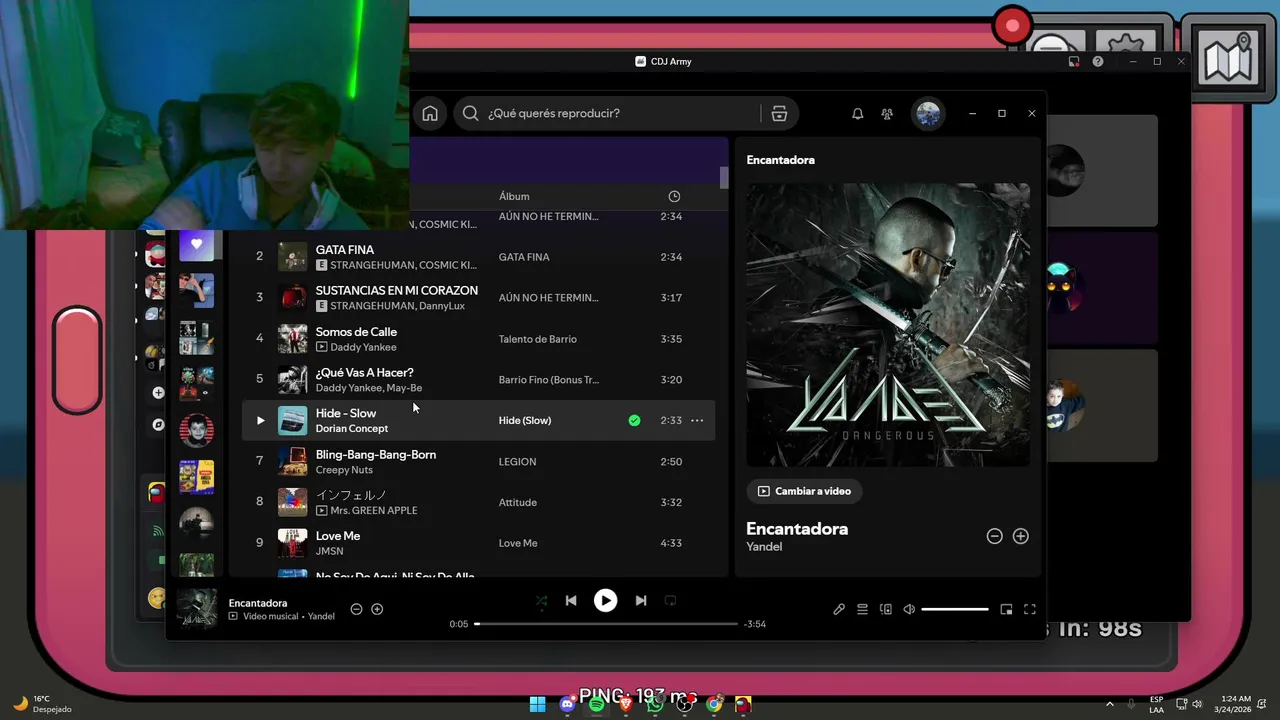The height and width of the screenshot is (720, 1280).
Task: Open the Dorian Concept artist link
Action: [352, 428]
